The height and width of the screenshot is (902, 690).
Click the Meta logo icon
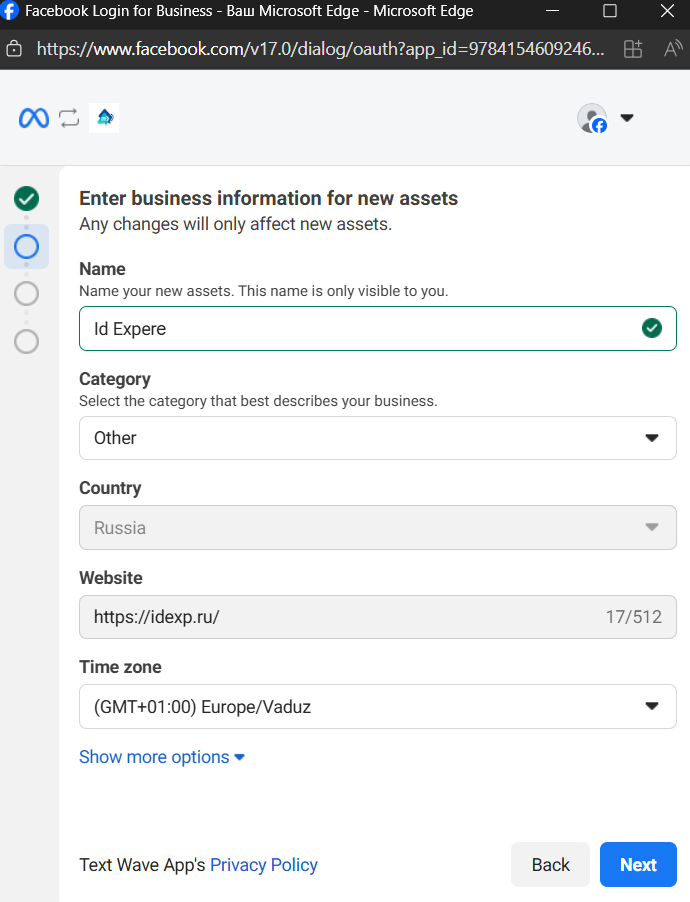click(x=34, y=118)
